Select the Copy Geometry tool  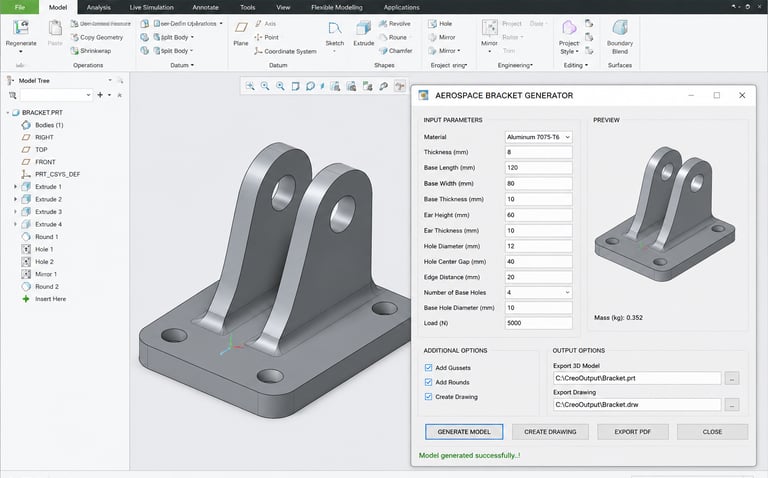point(96,37)
